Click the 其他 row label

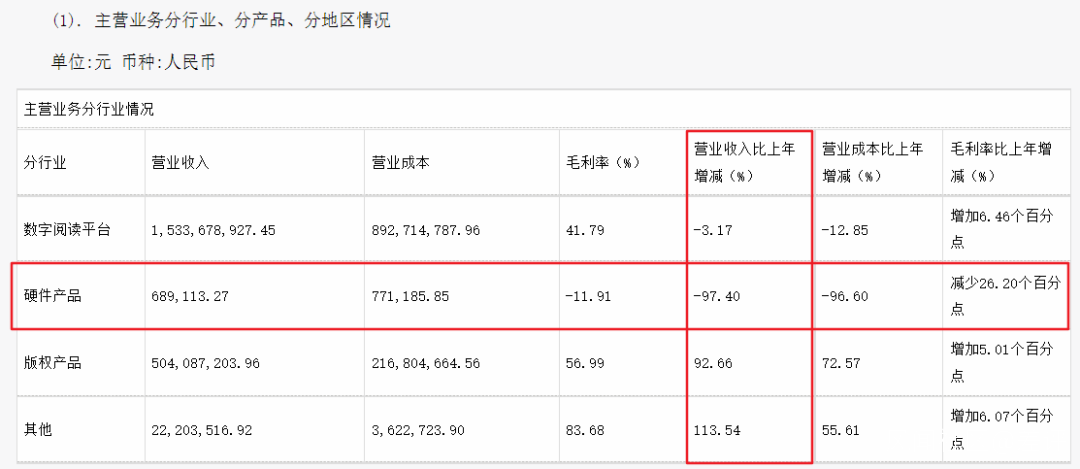pyautogui.click(x=38, y=429)
